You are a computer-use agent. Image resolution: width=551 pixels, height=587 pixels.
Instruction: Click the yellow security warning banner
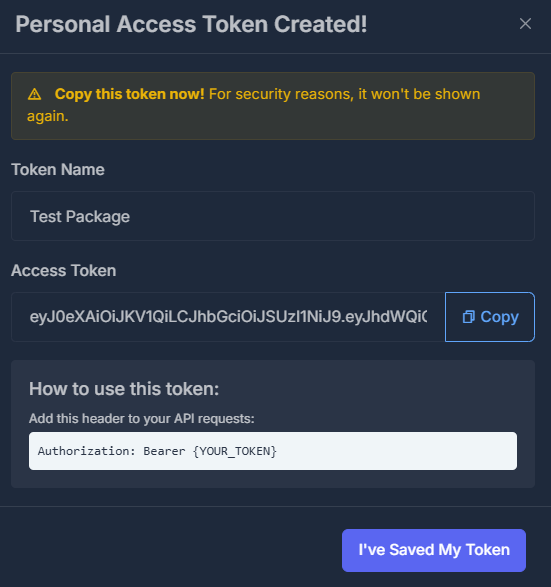coord(273,106)
